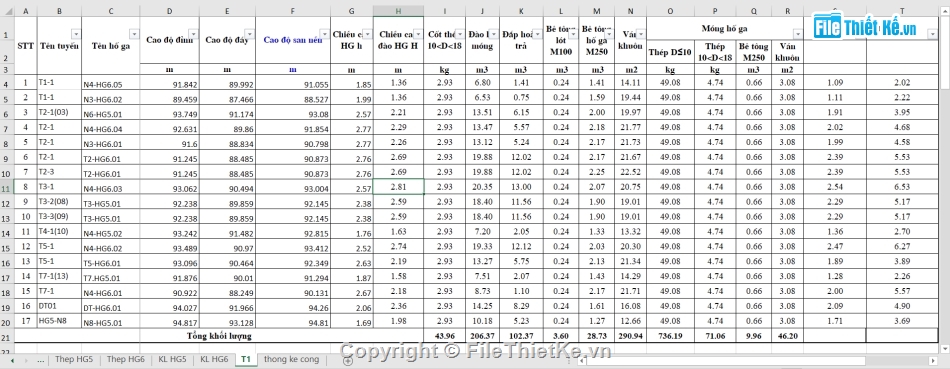Open the Ván khuôn column N filter dropdown
Viewport: 950px width, 369px height.
pyautogui.click(x=640, y=34)
